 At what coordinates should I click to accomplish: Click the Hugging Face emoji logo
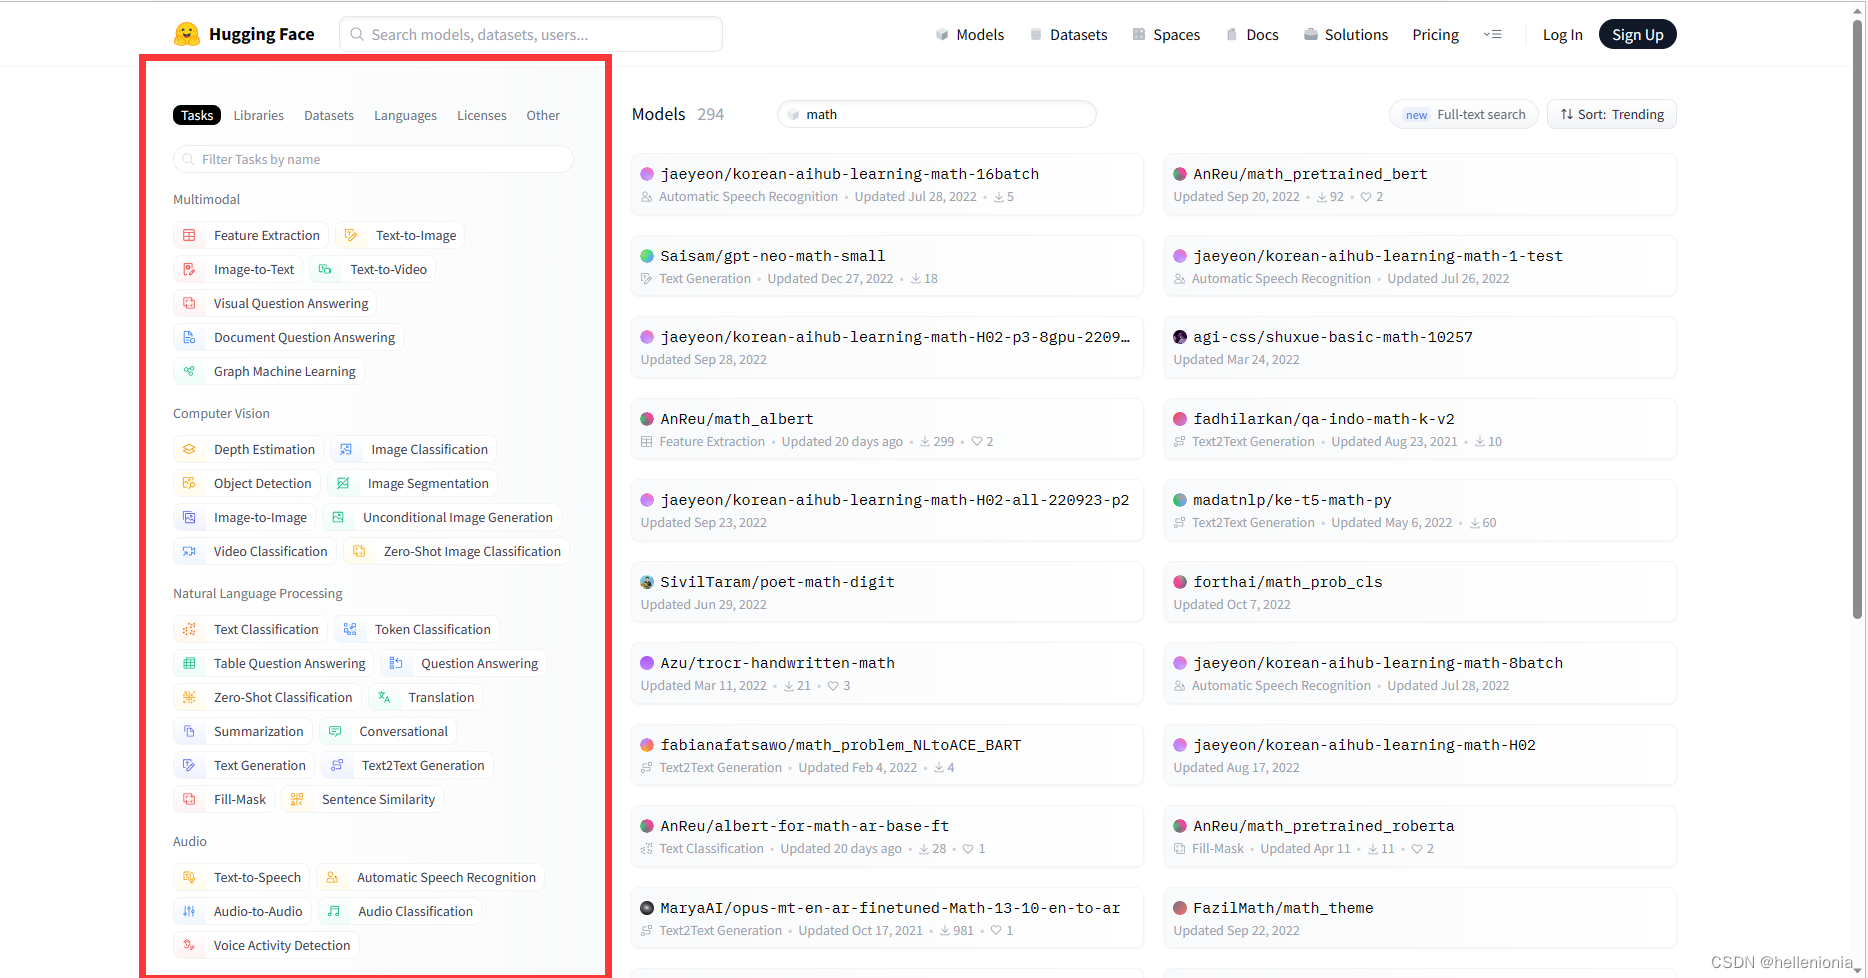(x=186, y=34)
